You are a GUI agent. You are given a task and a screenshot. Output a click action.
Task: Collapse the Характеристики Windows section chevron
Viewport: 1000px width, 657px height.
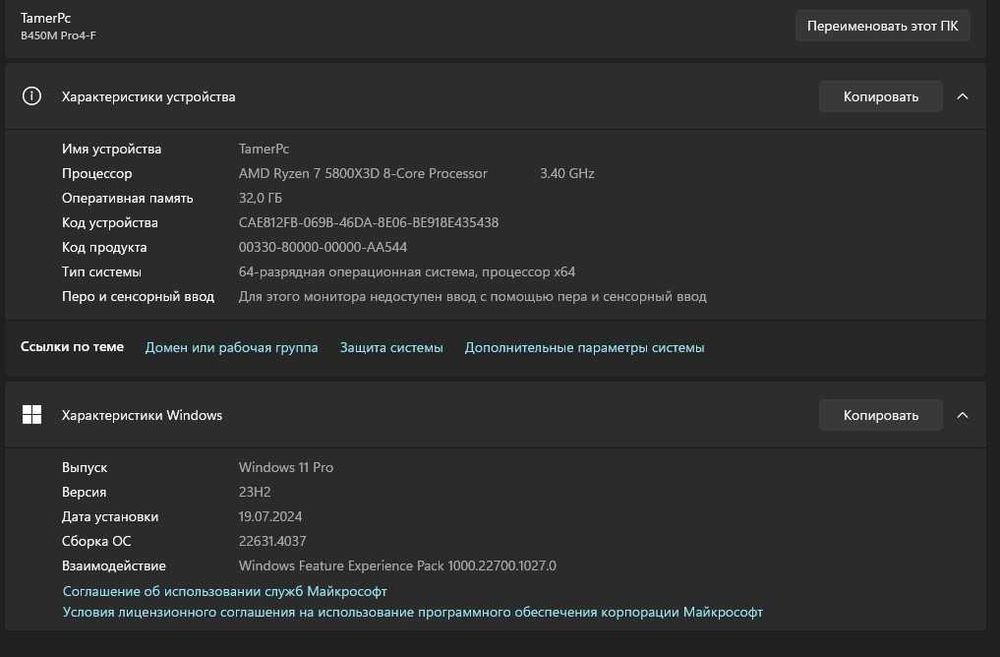click(x=962, y=415)
